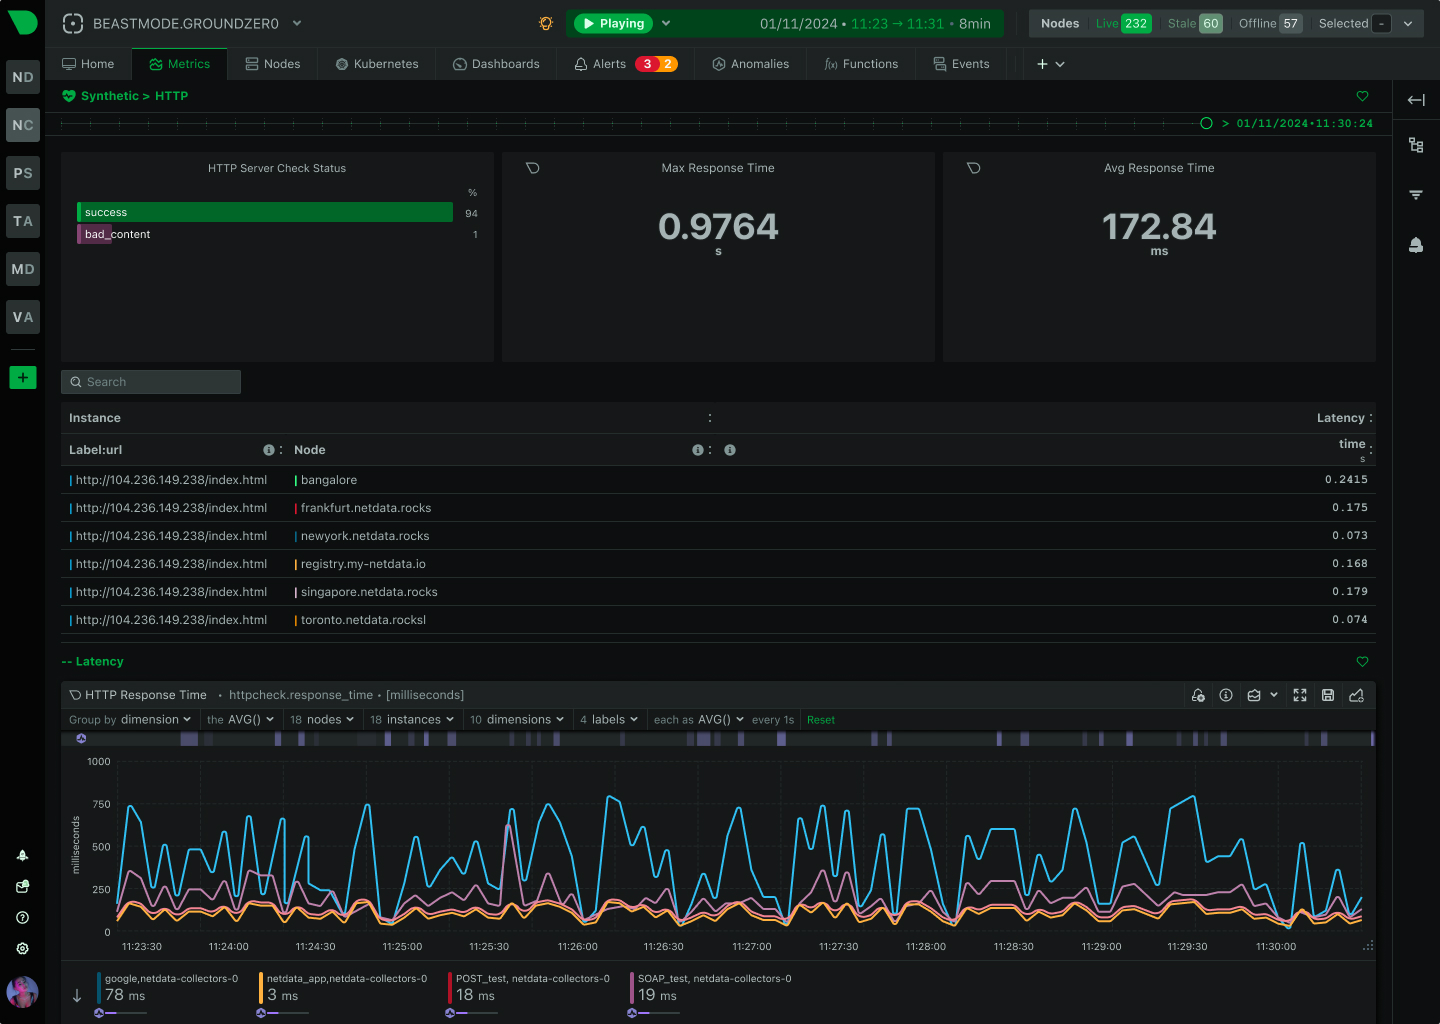Open the ND space in the sidebar

[x=23, y=77]
